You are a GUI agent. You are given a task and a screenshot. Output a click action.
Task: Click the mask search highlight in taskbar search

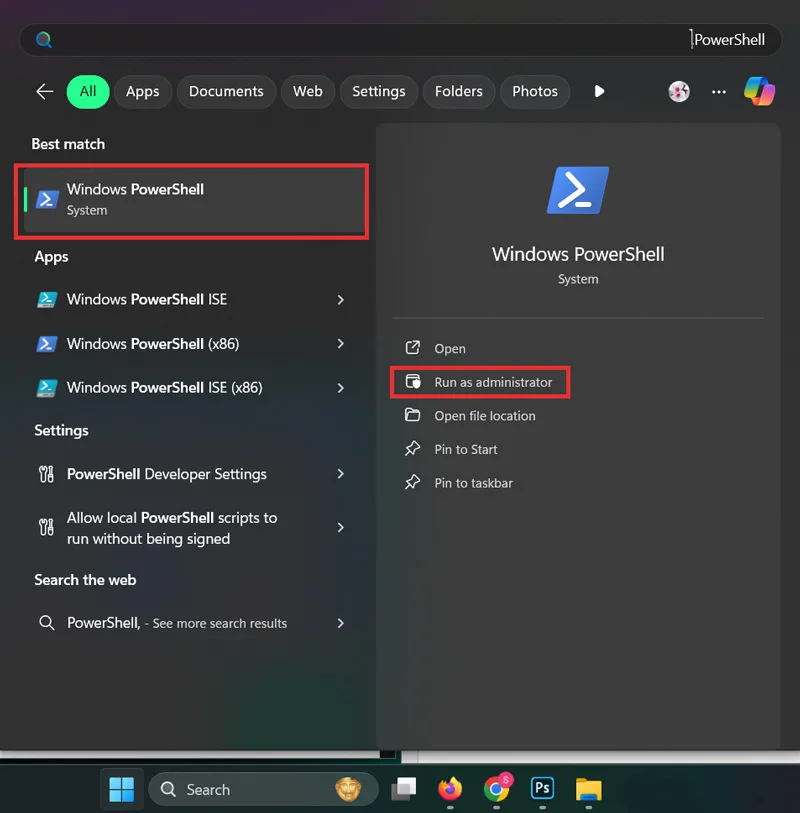[x=348, y=789]
